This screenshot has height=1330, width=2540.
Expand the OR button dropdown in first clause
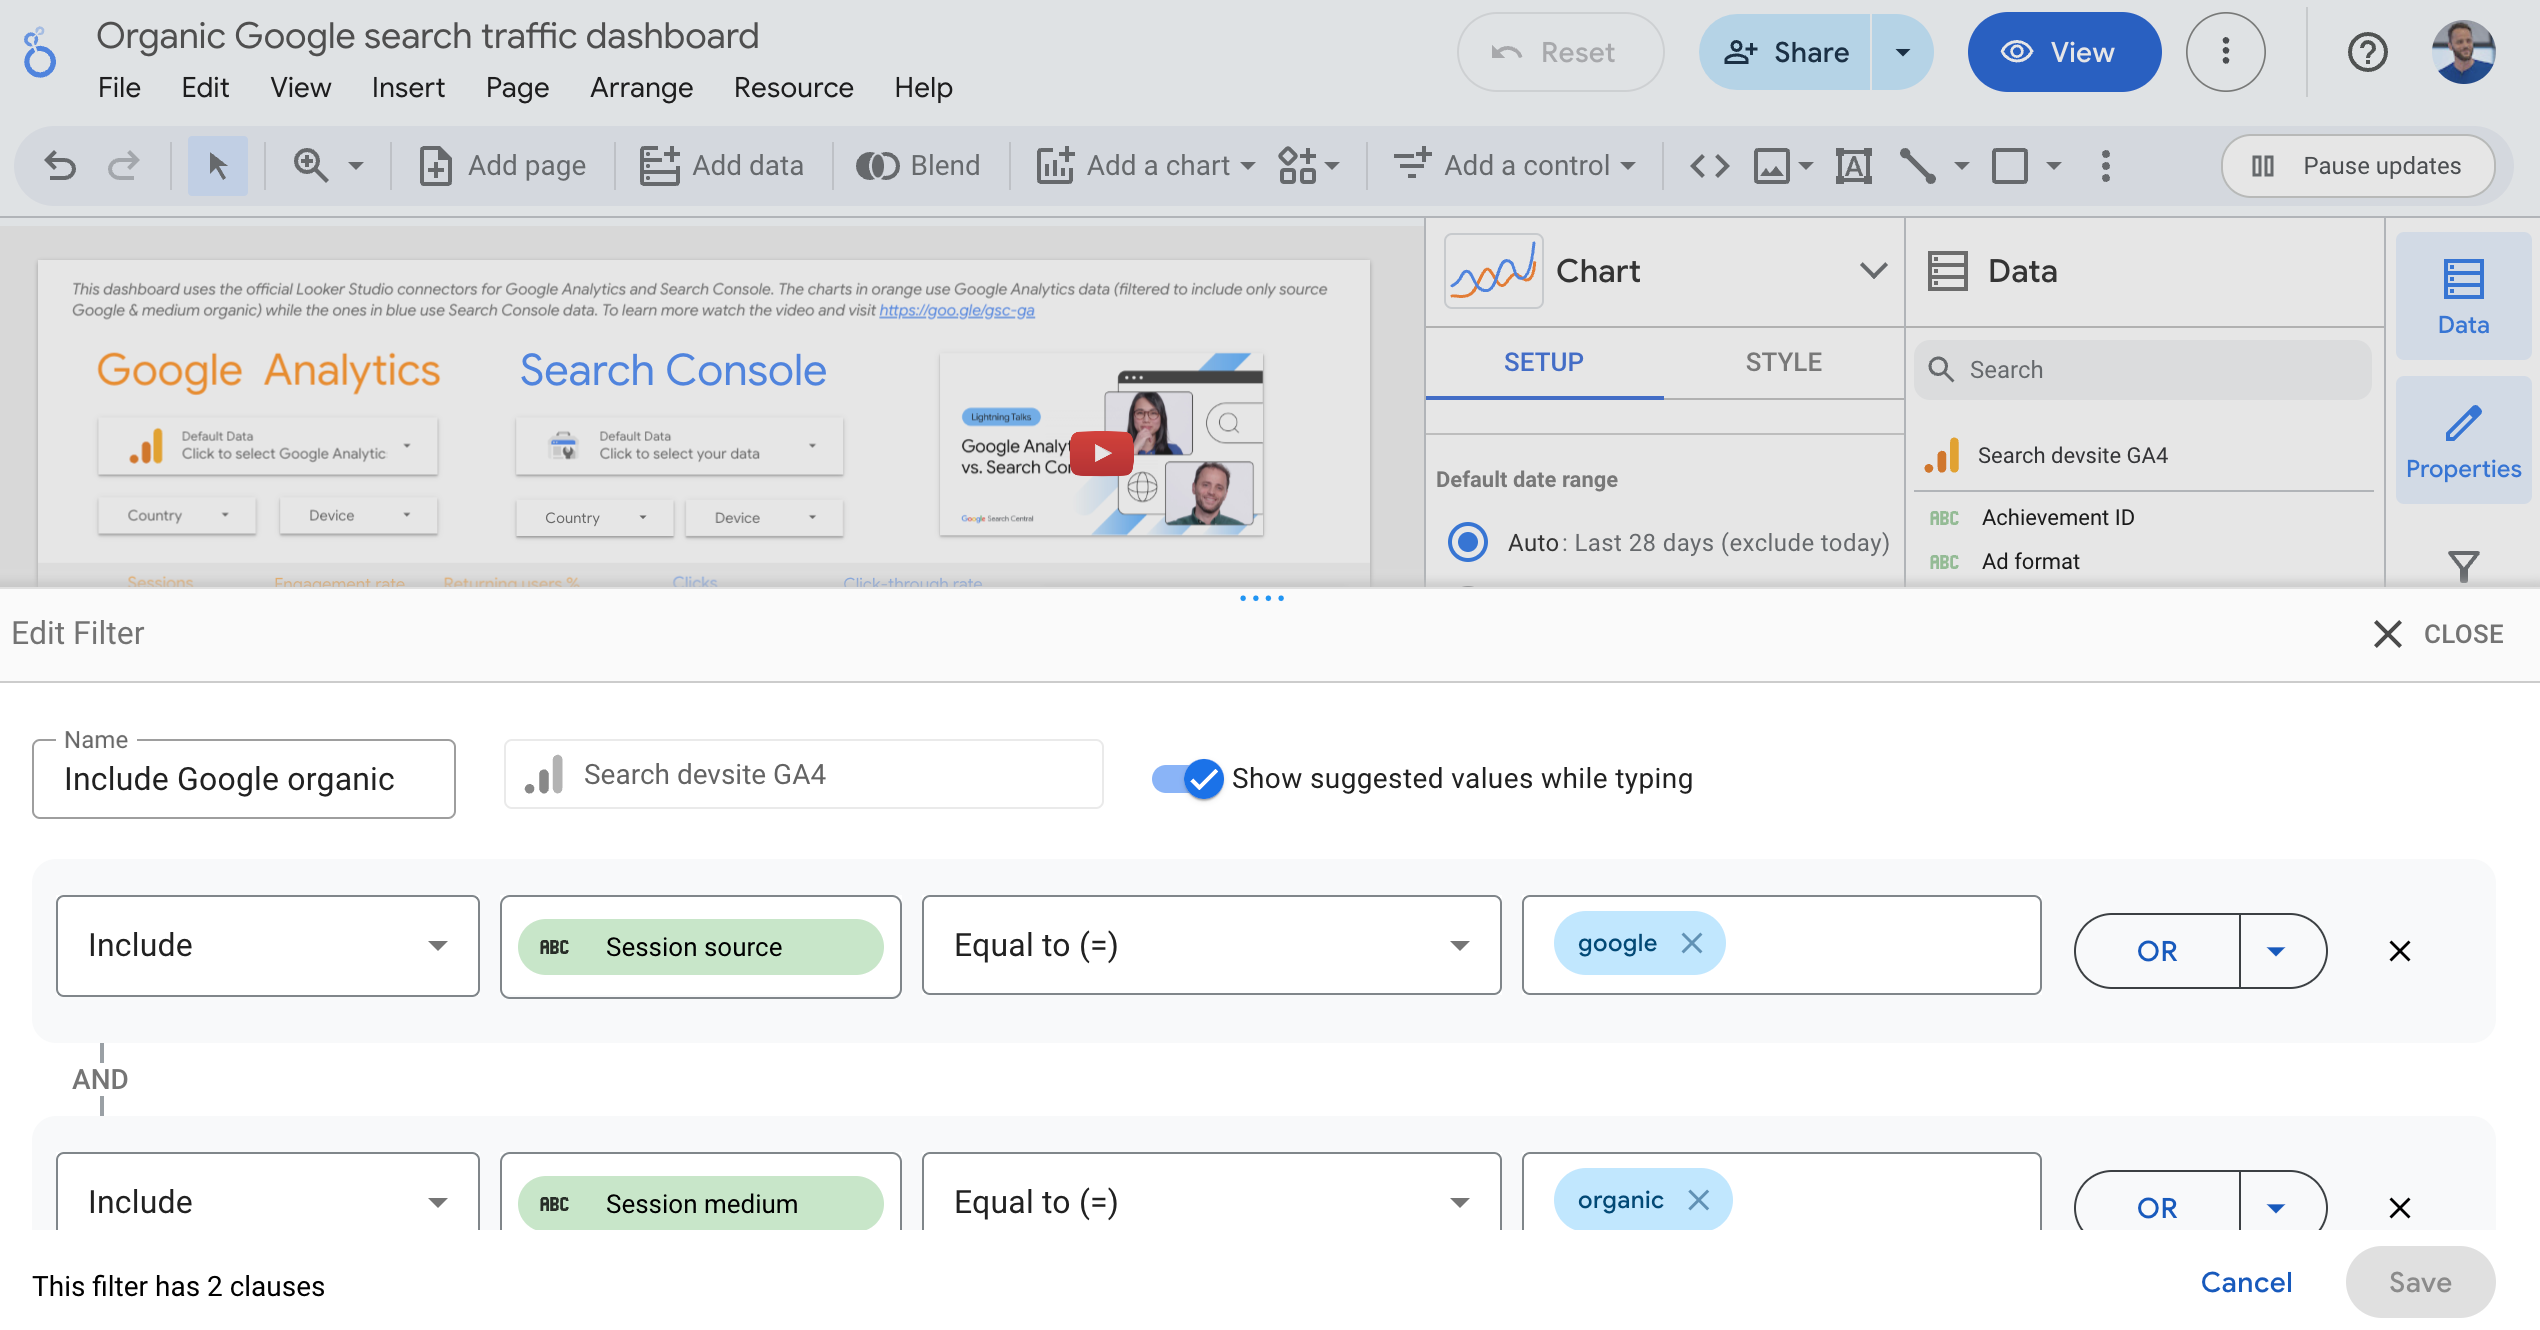2278,950
